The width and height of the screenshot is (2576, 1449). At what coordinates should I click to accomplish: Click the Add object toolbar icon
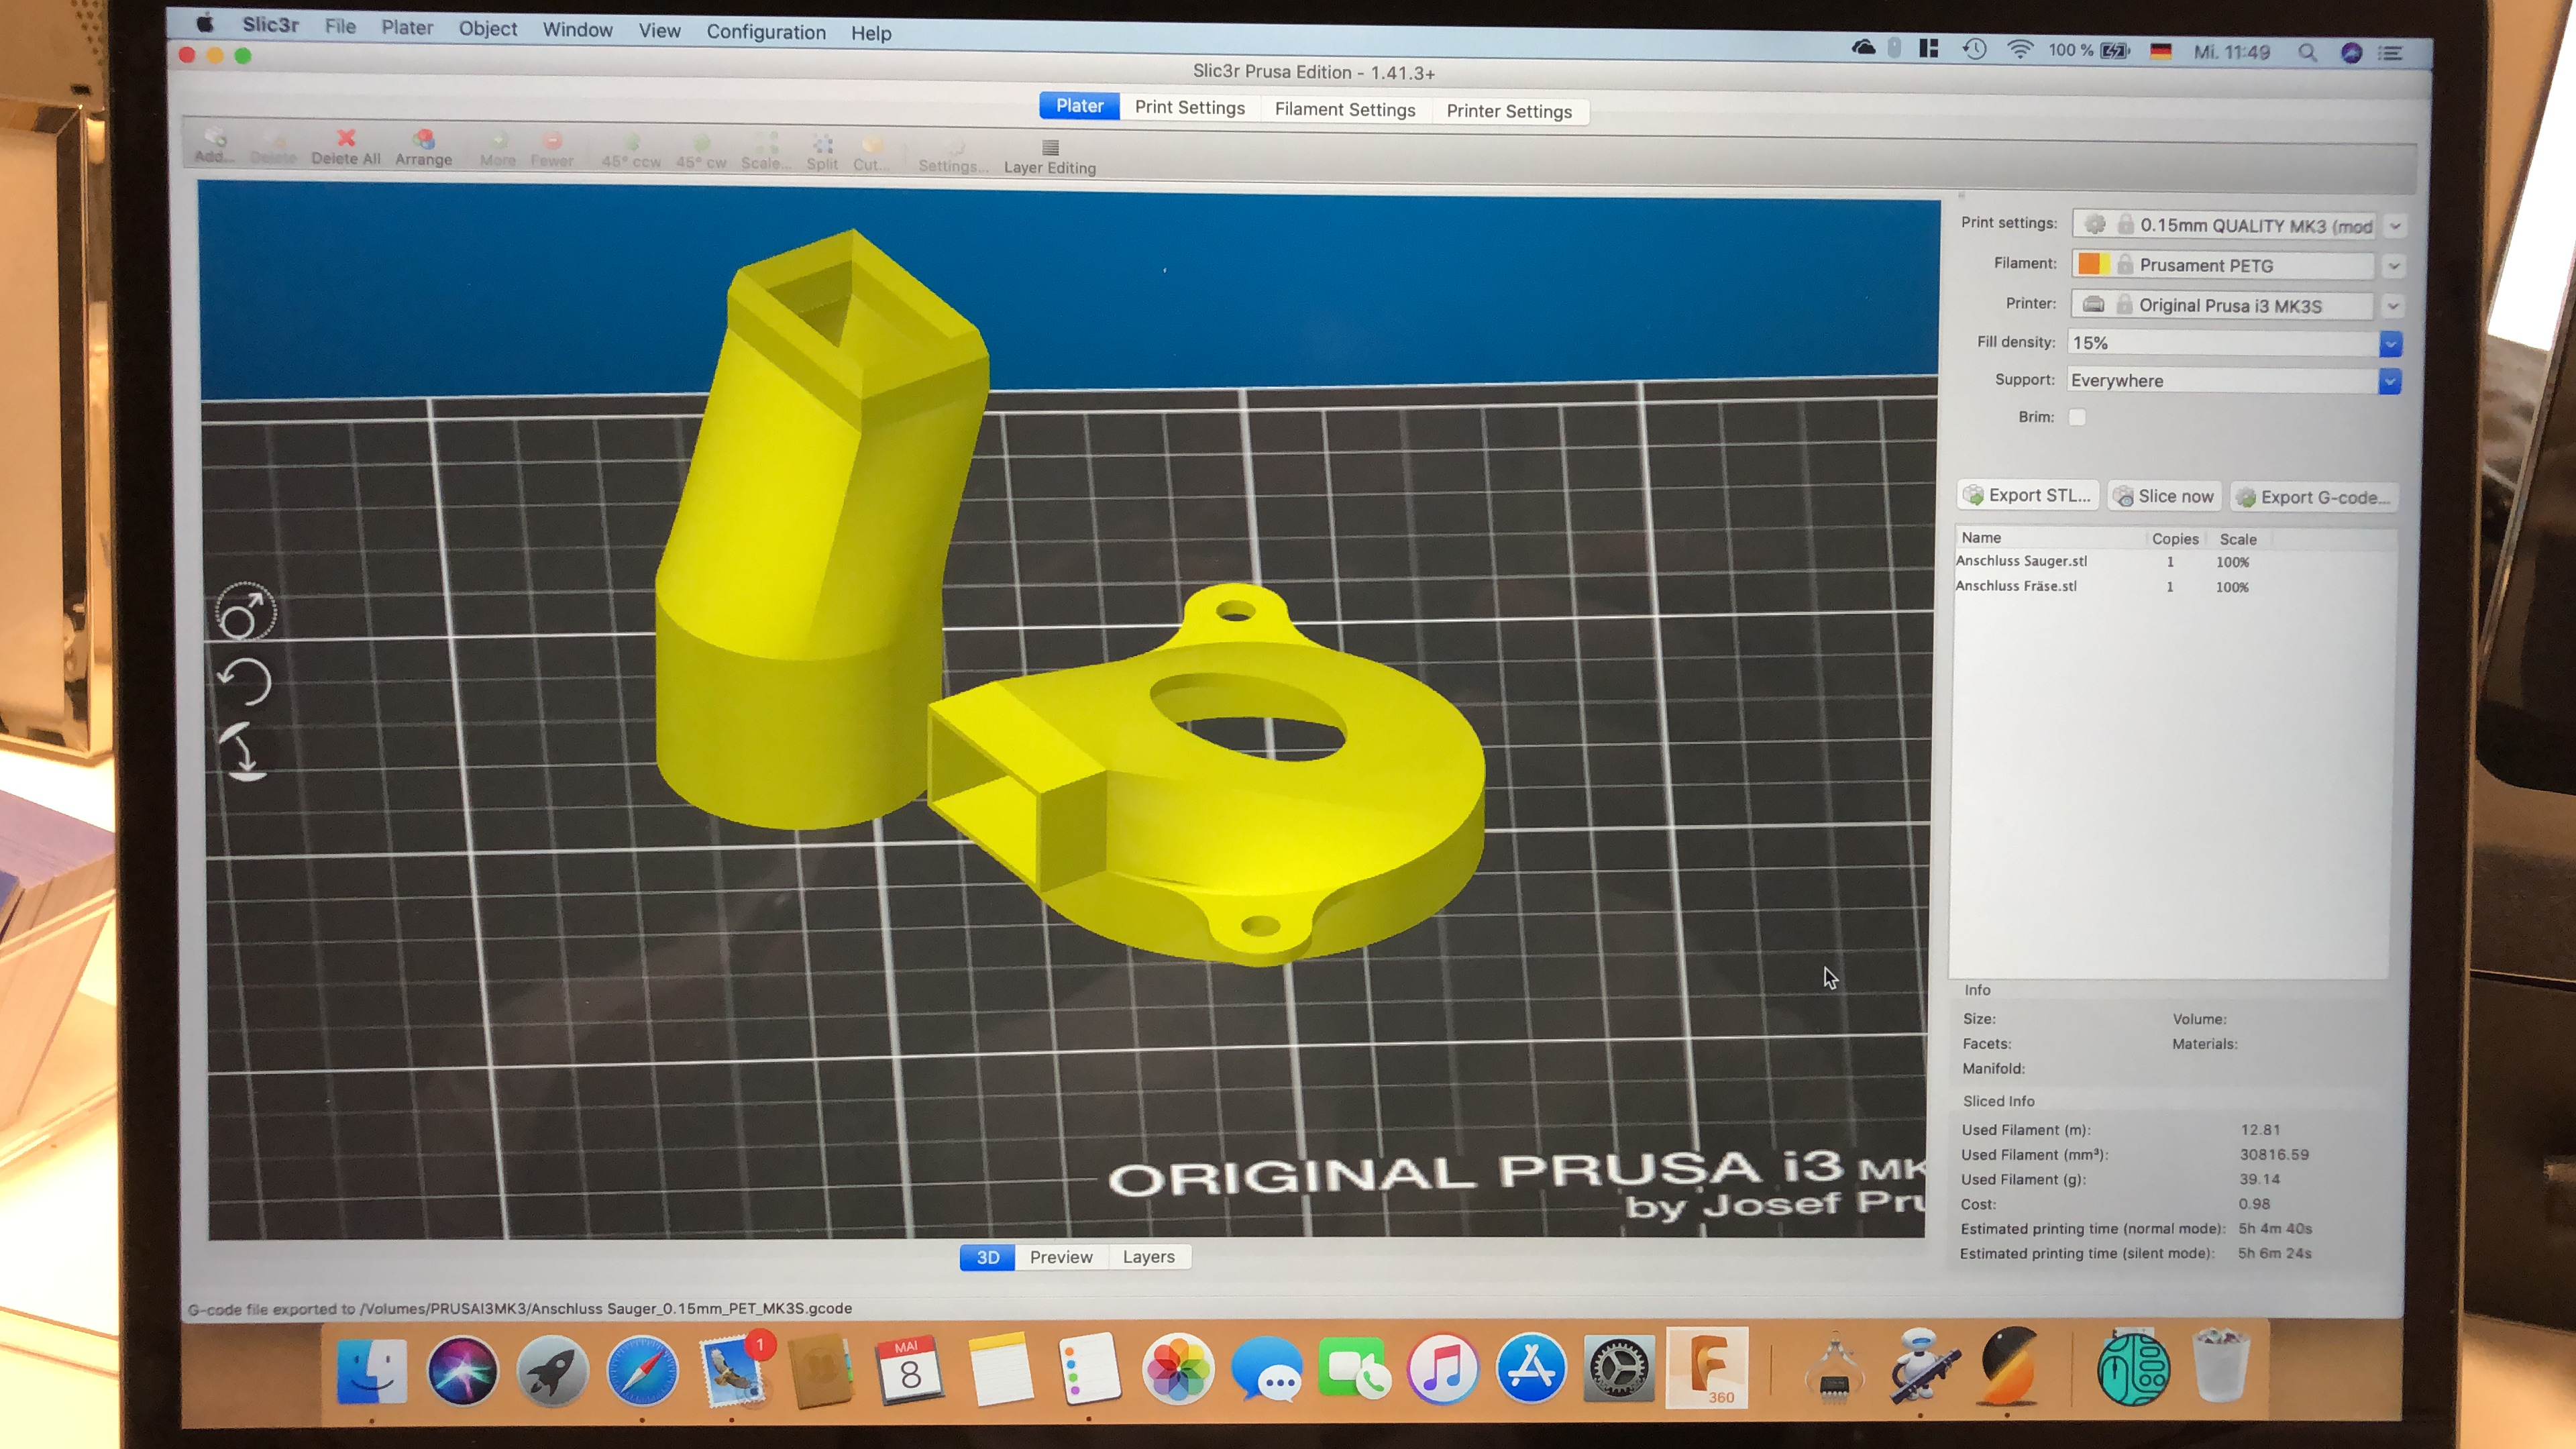213,145
